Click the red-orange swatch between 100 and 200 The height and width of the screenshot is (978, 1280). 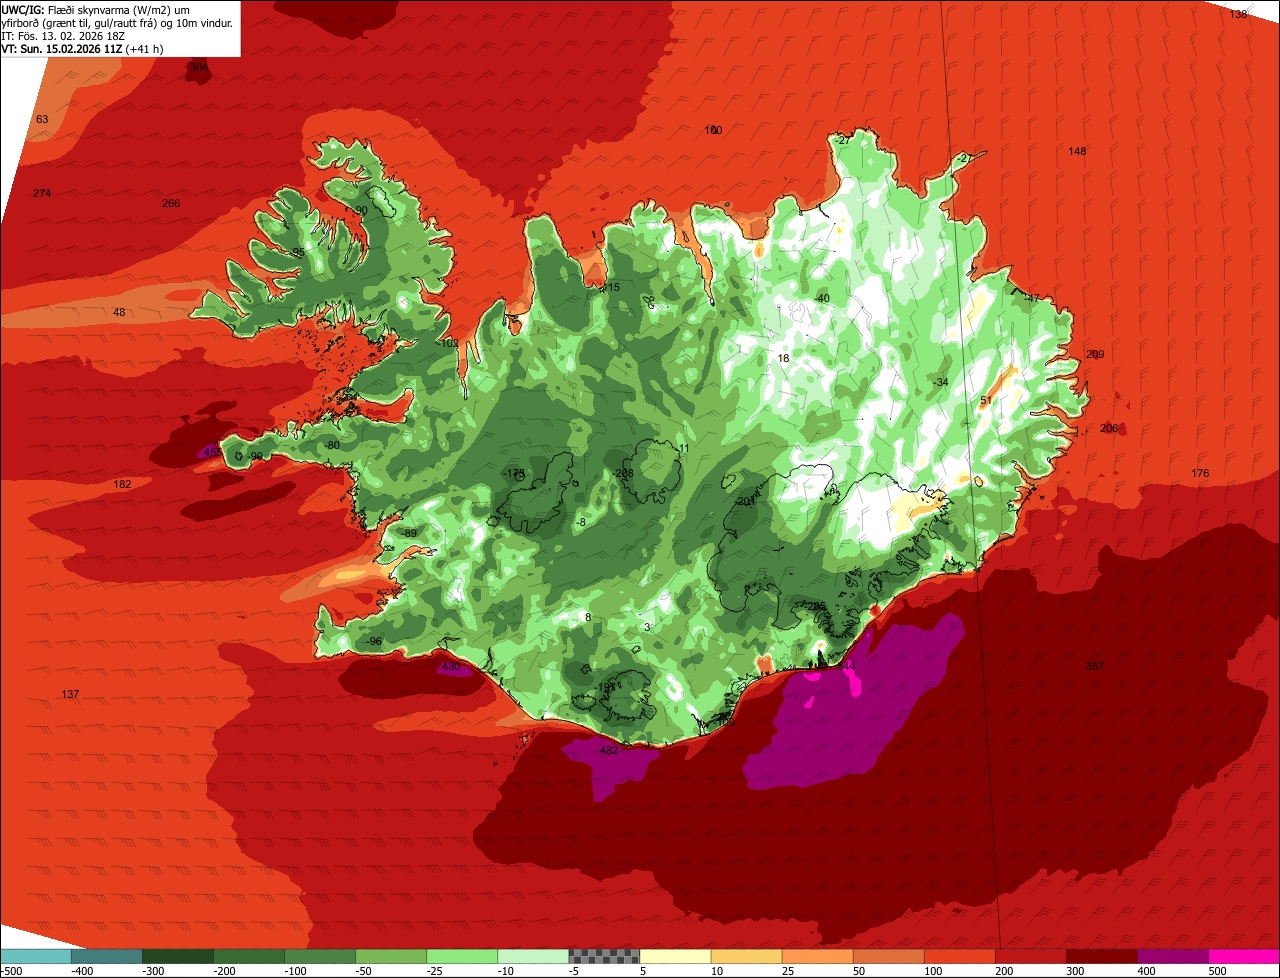coord(959,956)
